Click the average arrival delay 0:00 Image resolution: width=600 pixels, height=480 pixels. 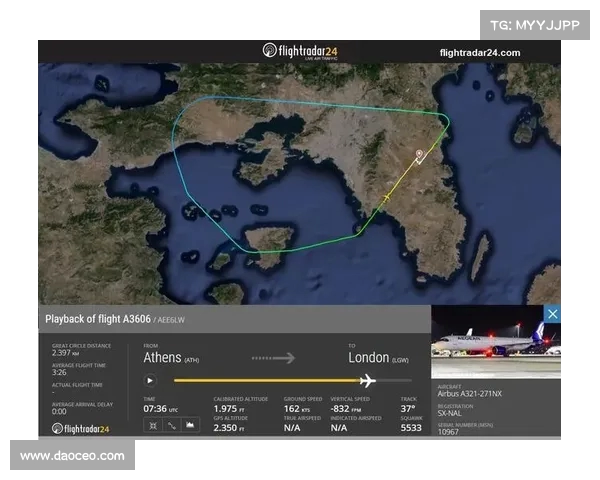tap(59, 411)
